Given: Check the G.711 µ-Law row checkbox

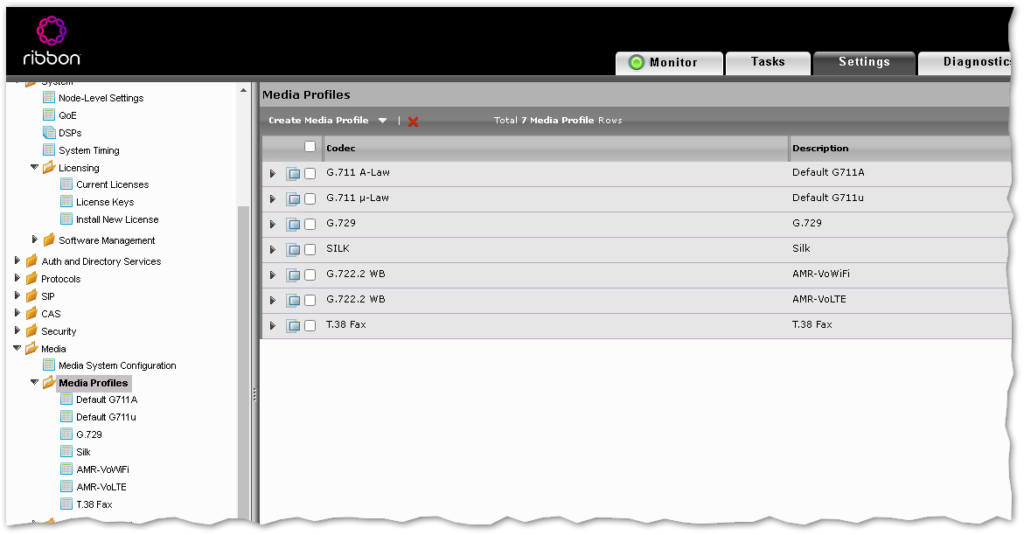Looking at the screenshot, I should pyautogui.click(x=310, y=199).
